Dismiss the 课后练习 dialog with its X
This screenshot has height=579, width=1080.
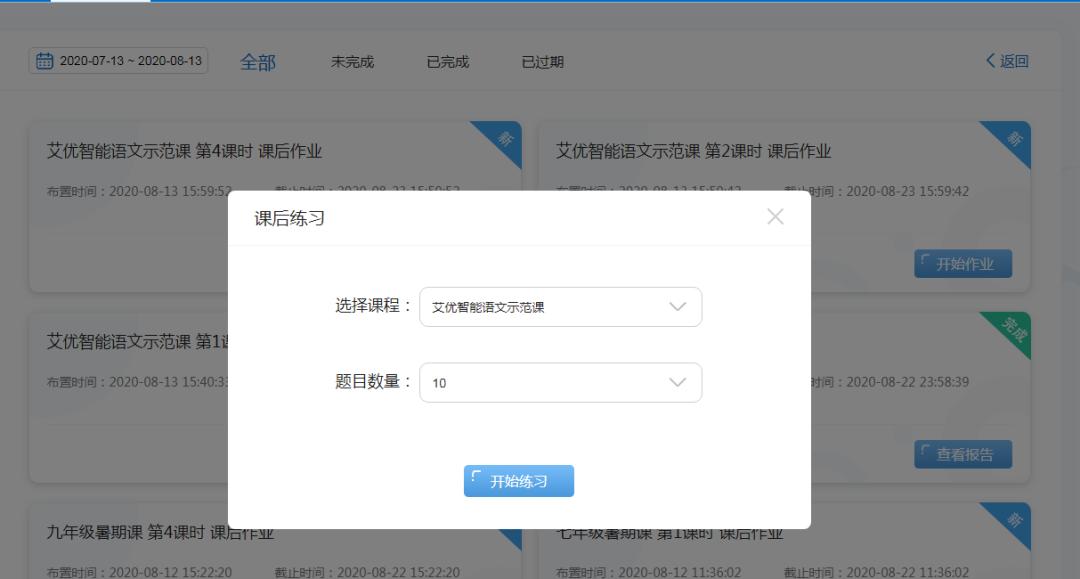click(775, 216)
